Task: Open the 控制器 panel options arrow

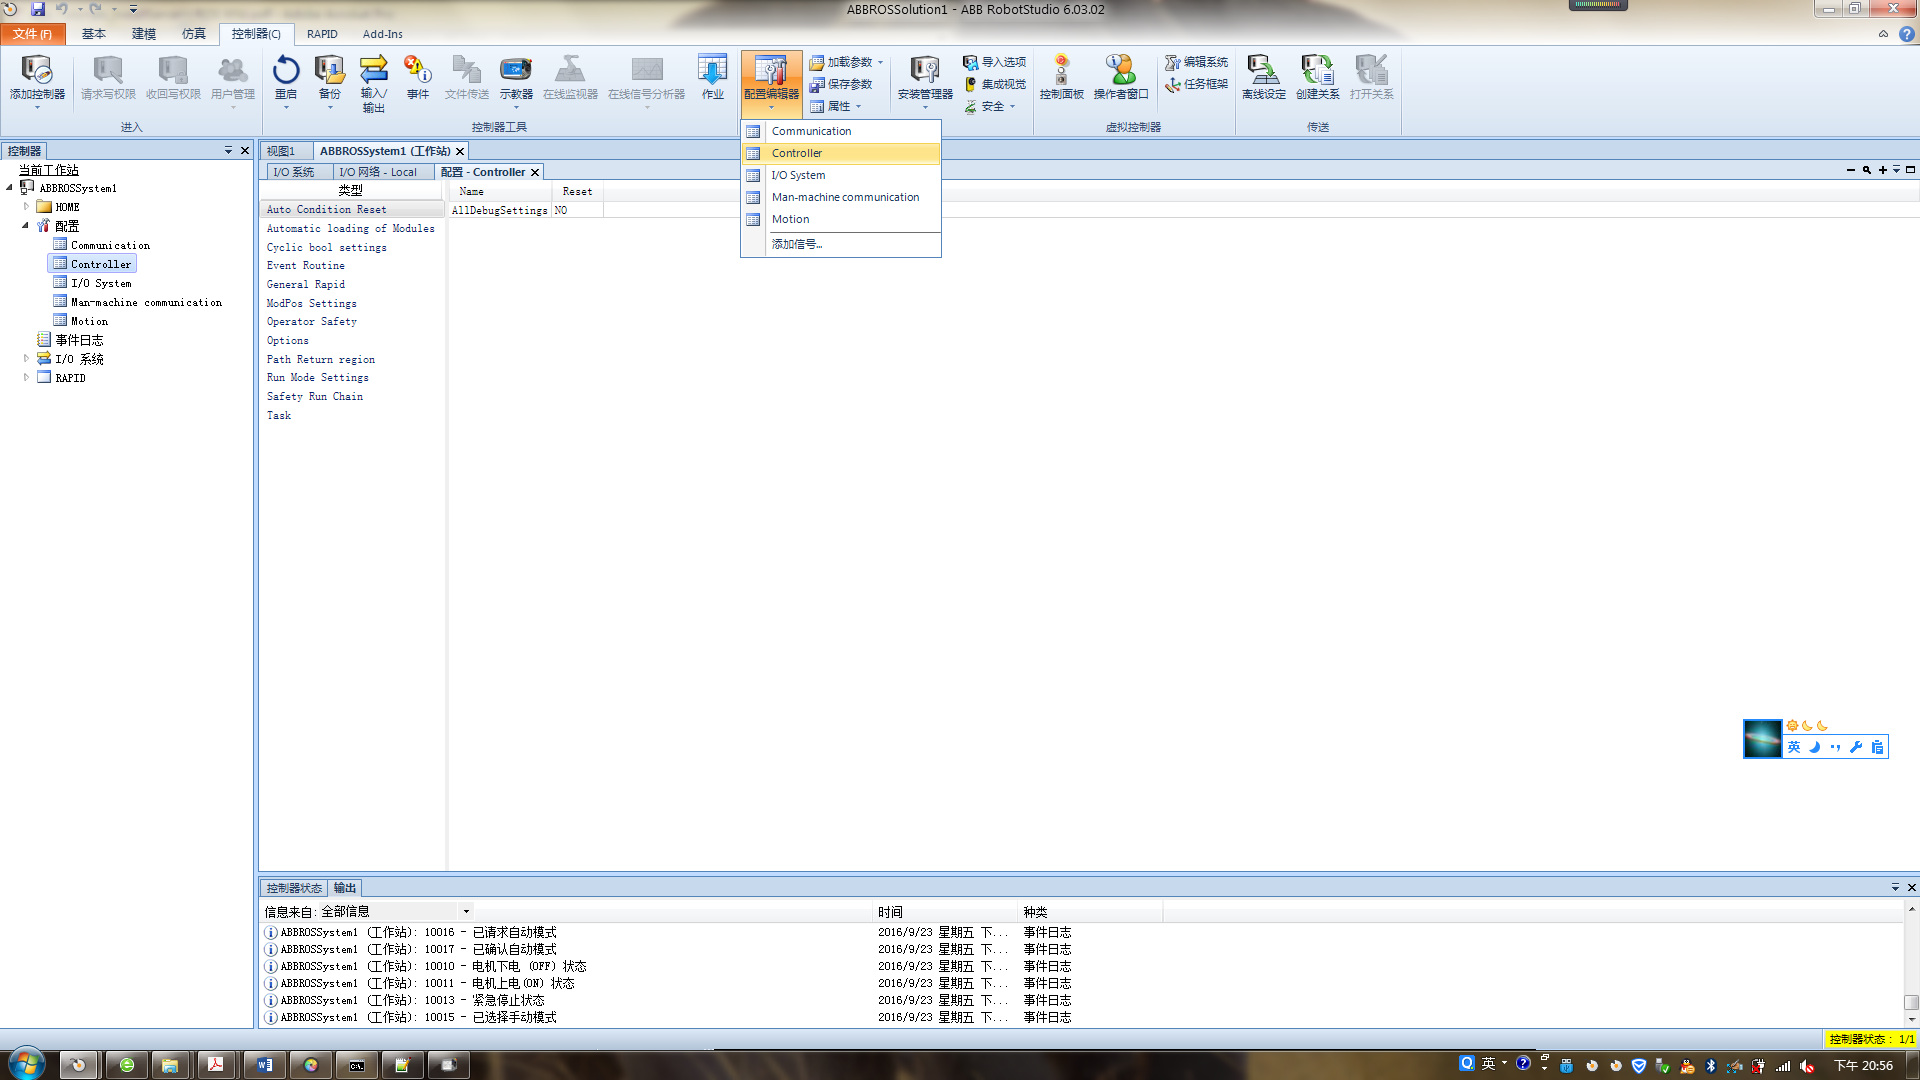Action: point(228,151)
